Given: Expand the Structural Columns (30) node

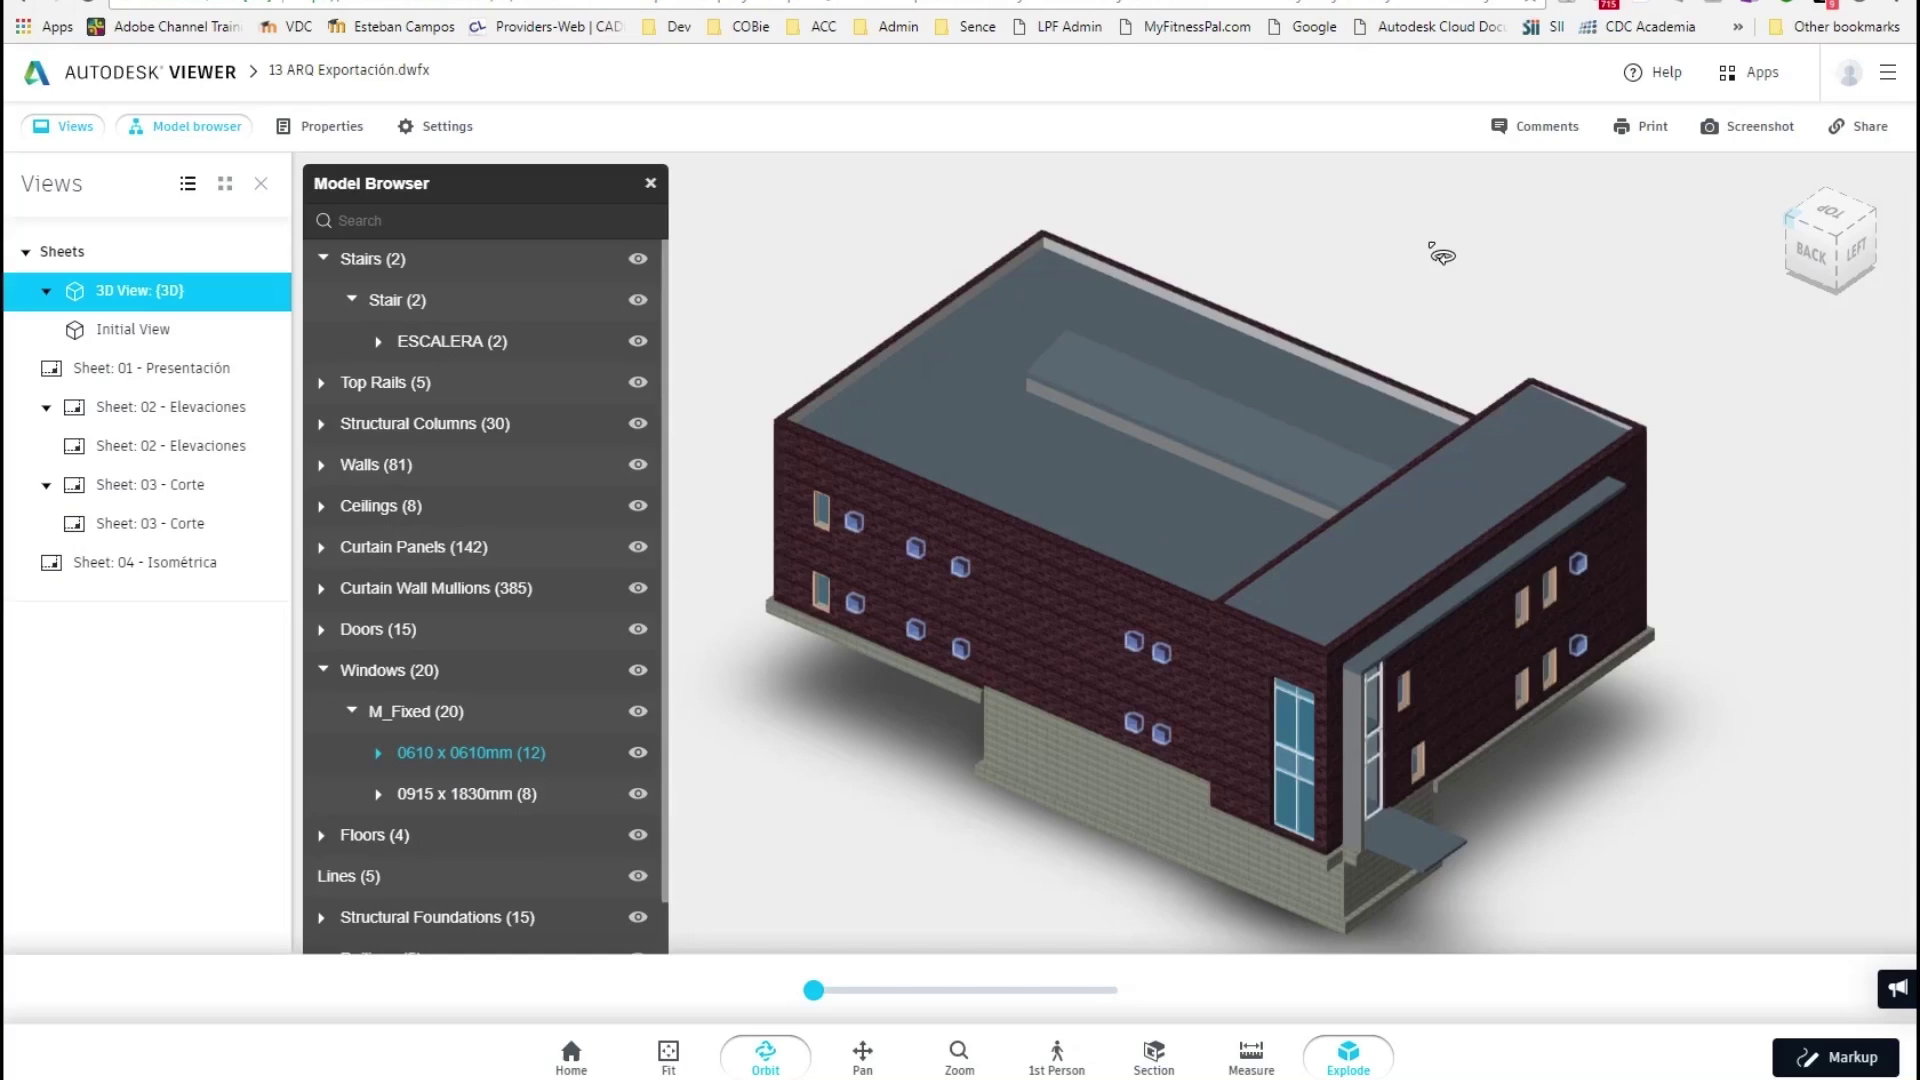Looking at the screenshot, I should click(321, 424).
